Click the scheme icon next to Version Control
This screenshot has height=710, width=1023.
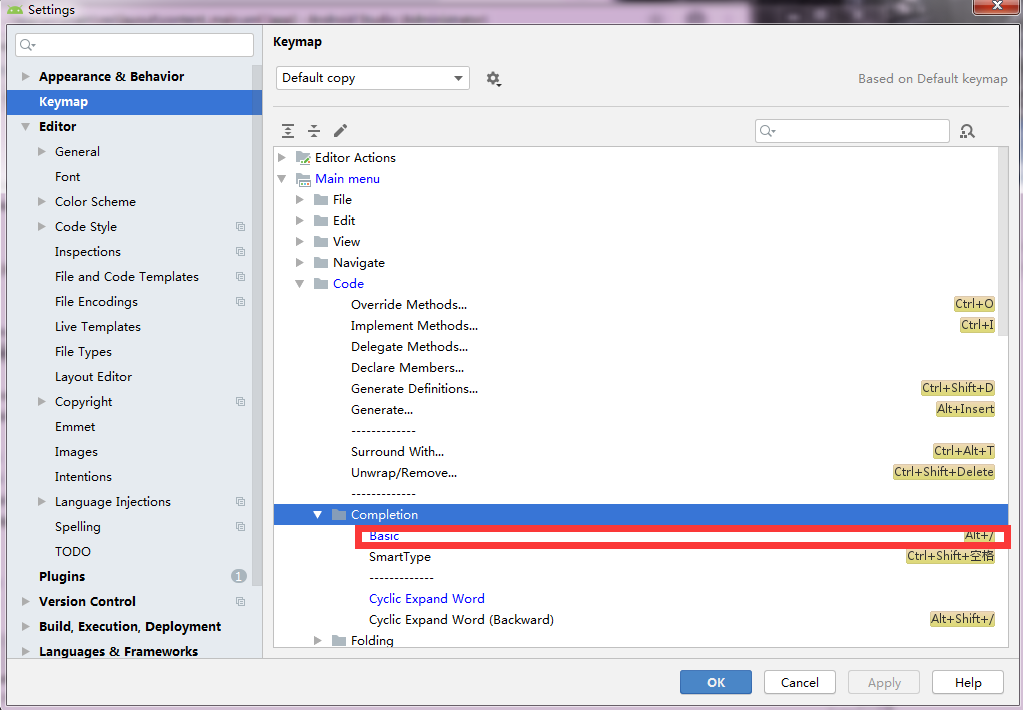pos(240,601)
